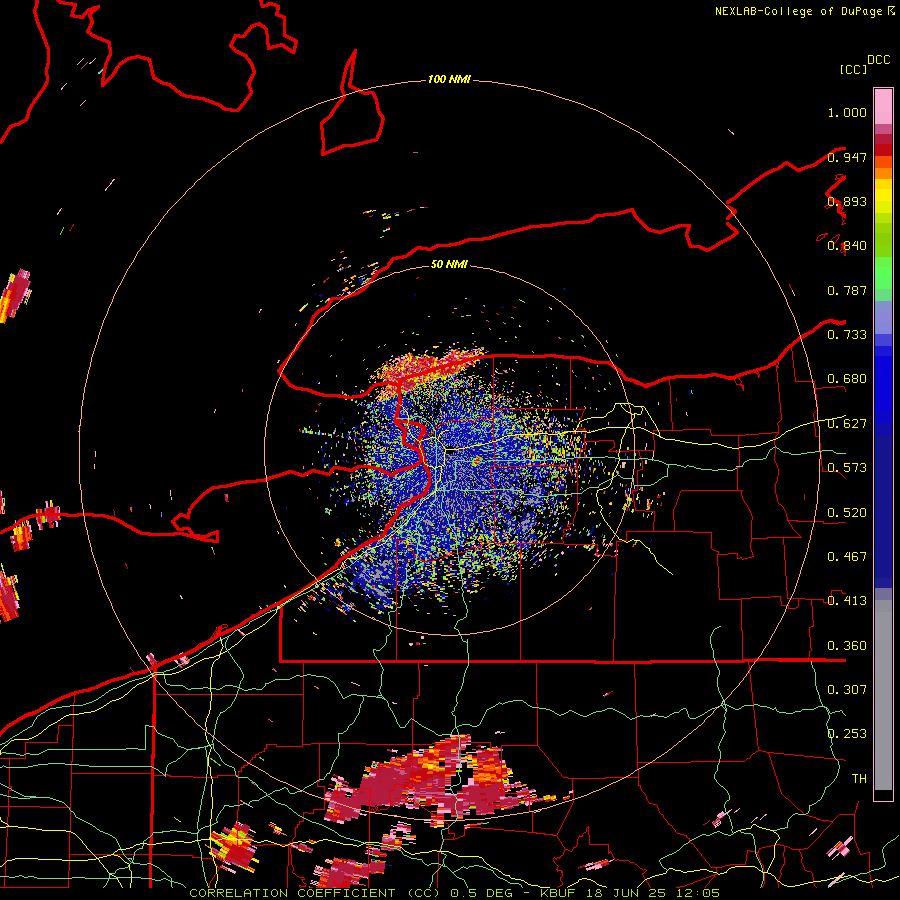Click the 0.893 legend value

847,201
